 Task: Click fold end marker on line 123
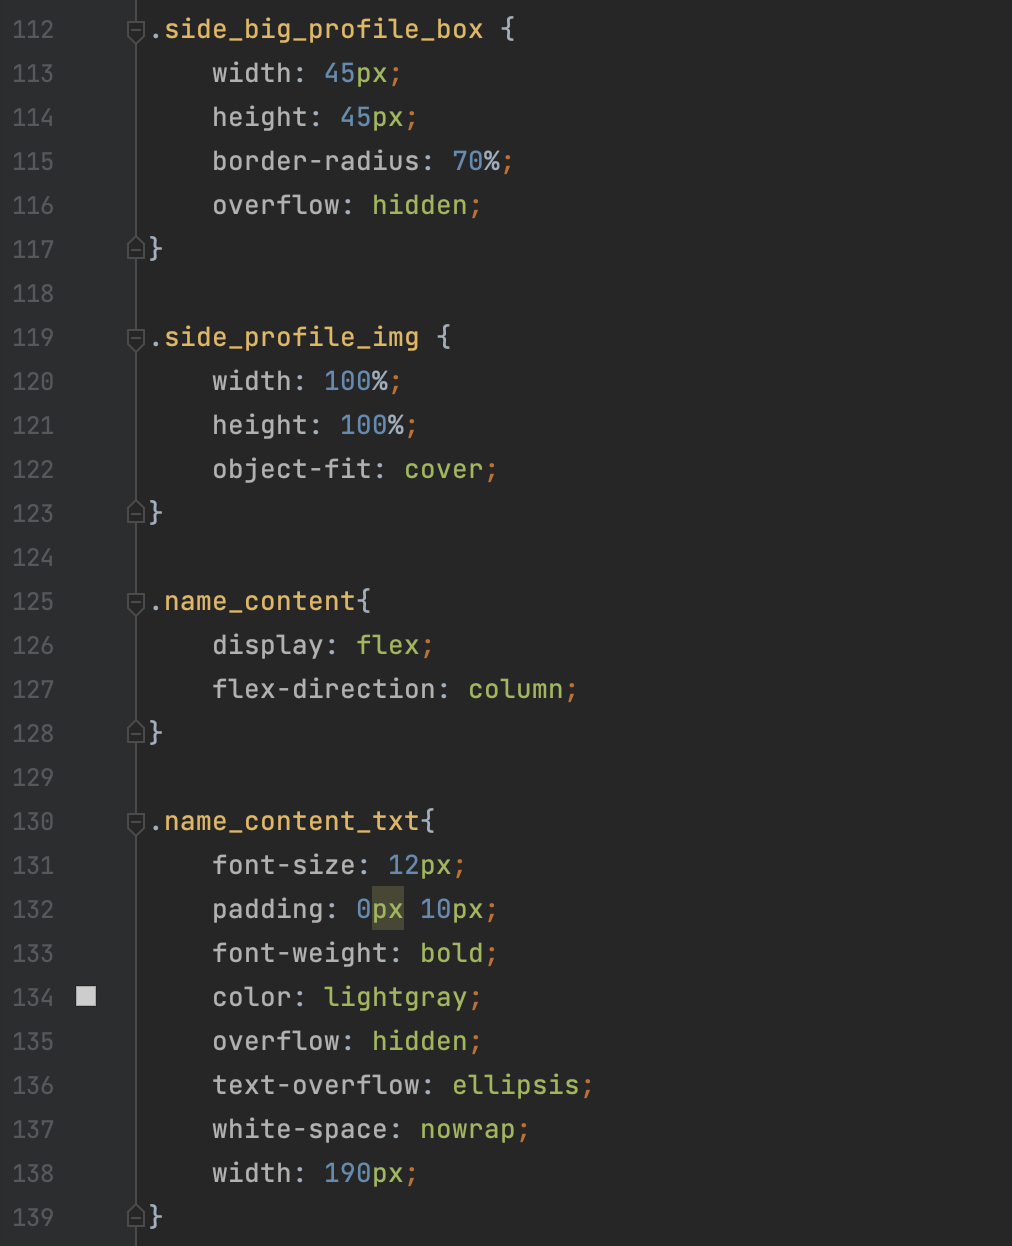click(x=136, y=512)
